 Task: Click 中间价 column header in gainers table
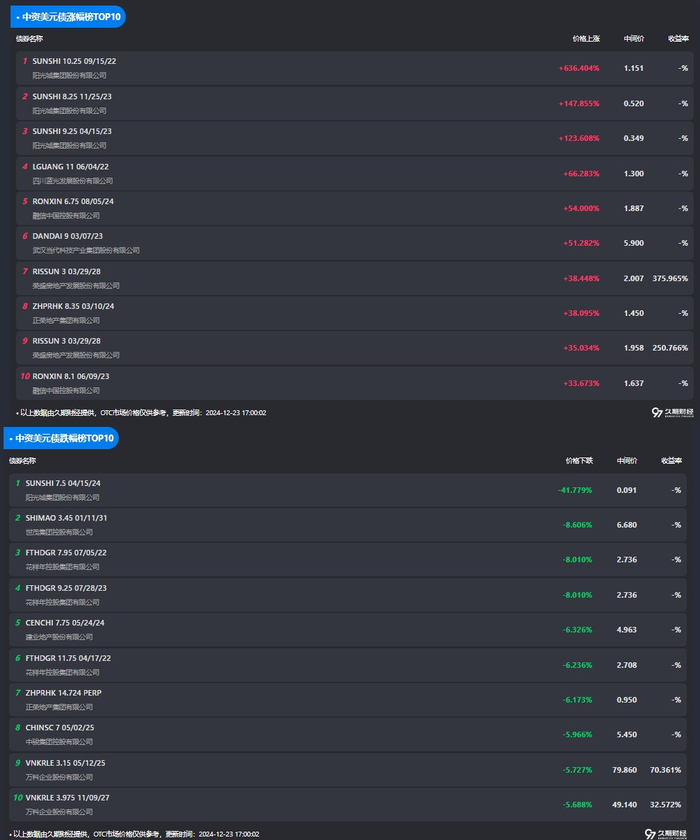633,39
